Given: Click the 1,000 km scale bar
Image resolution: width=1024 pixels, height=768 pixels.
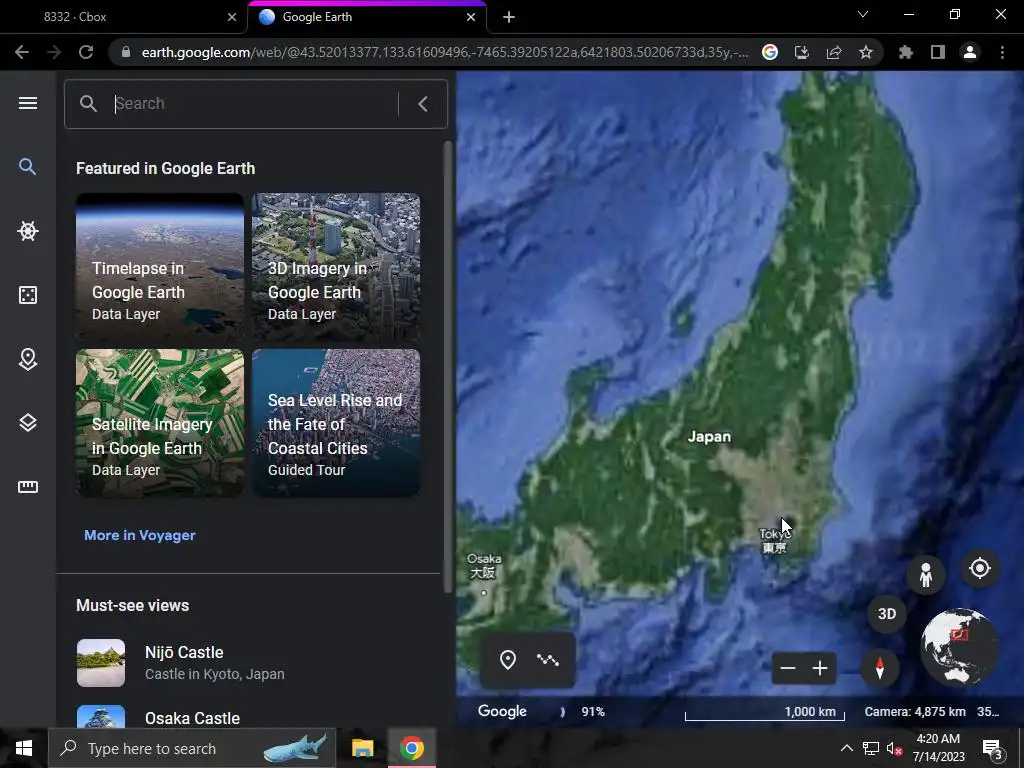Looking at the screenshot, I should click(765, 712).
